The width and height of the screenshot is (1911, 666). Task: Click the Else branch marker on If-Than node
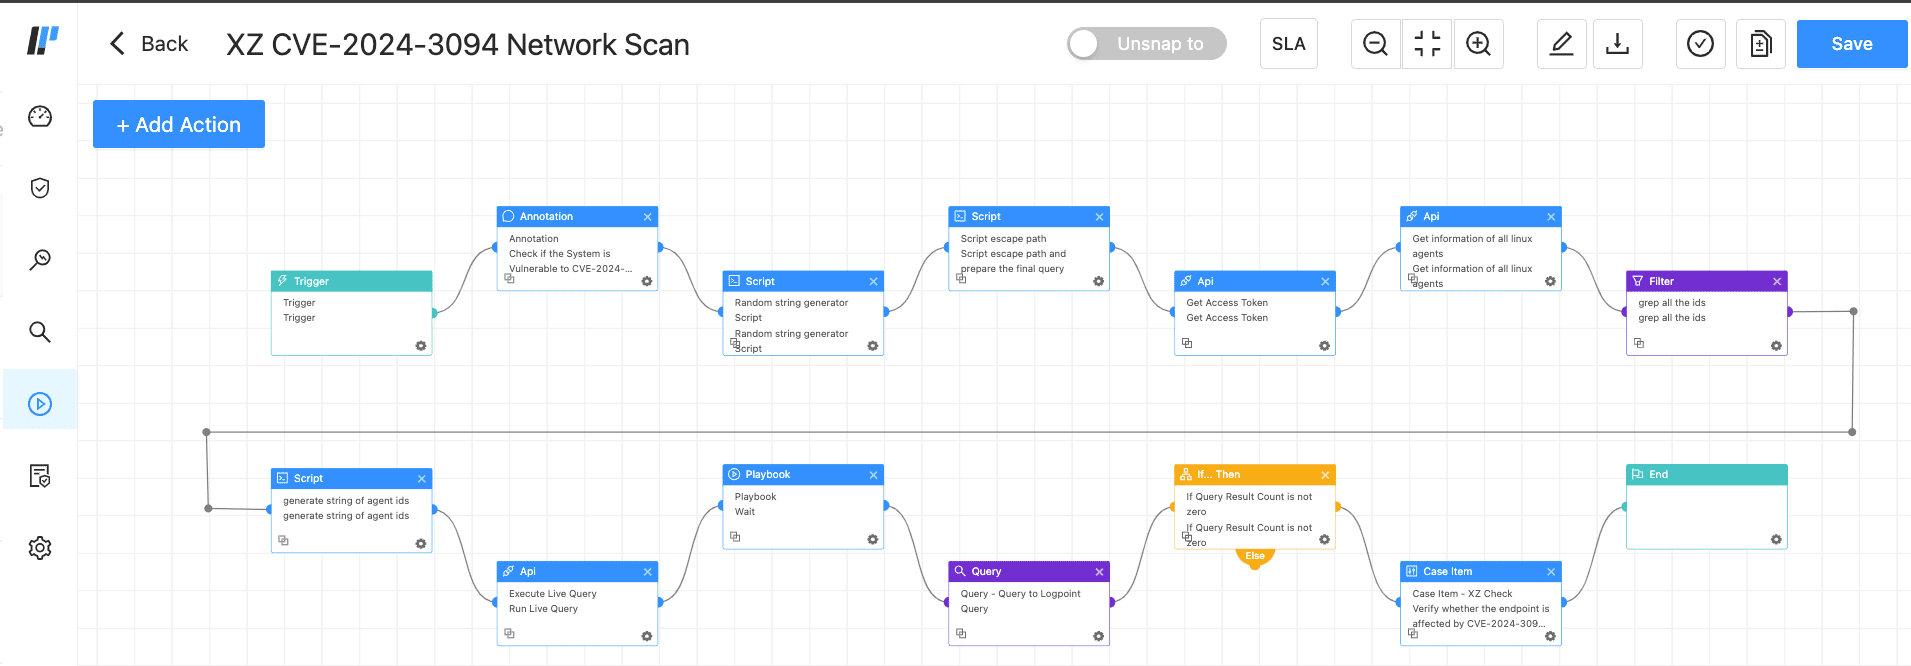(x=1255, y=557)
